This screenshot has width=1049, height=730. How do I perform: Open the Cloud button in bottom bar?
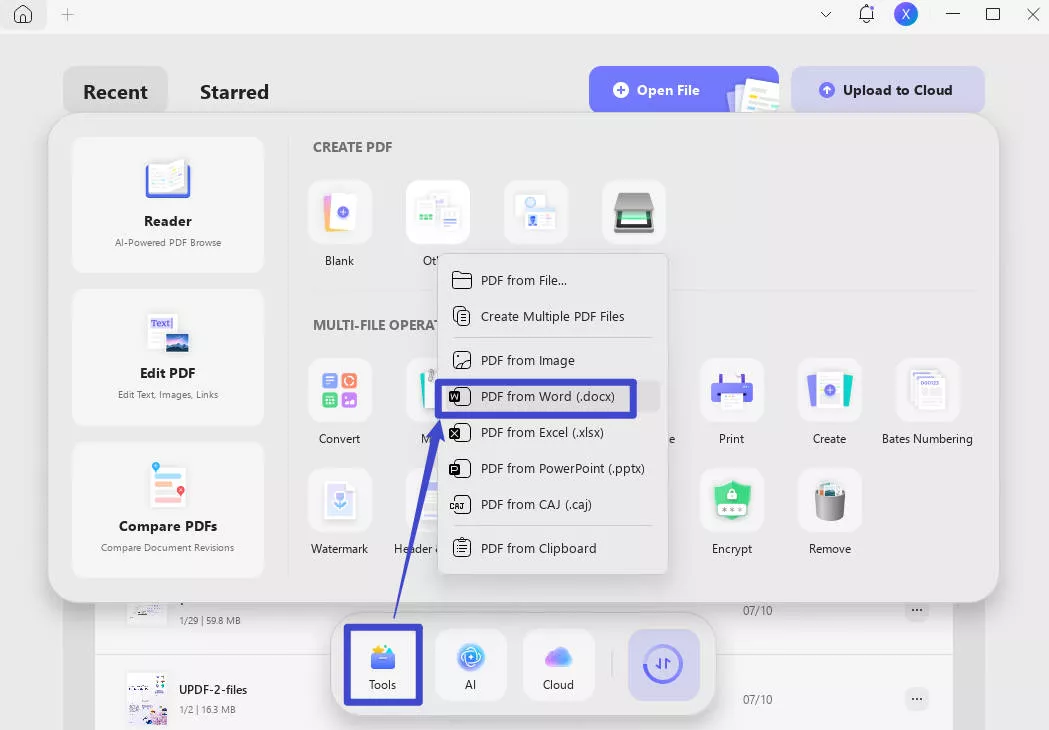click(558, 665)
